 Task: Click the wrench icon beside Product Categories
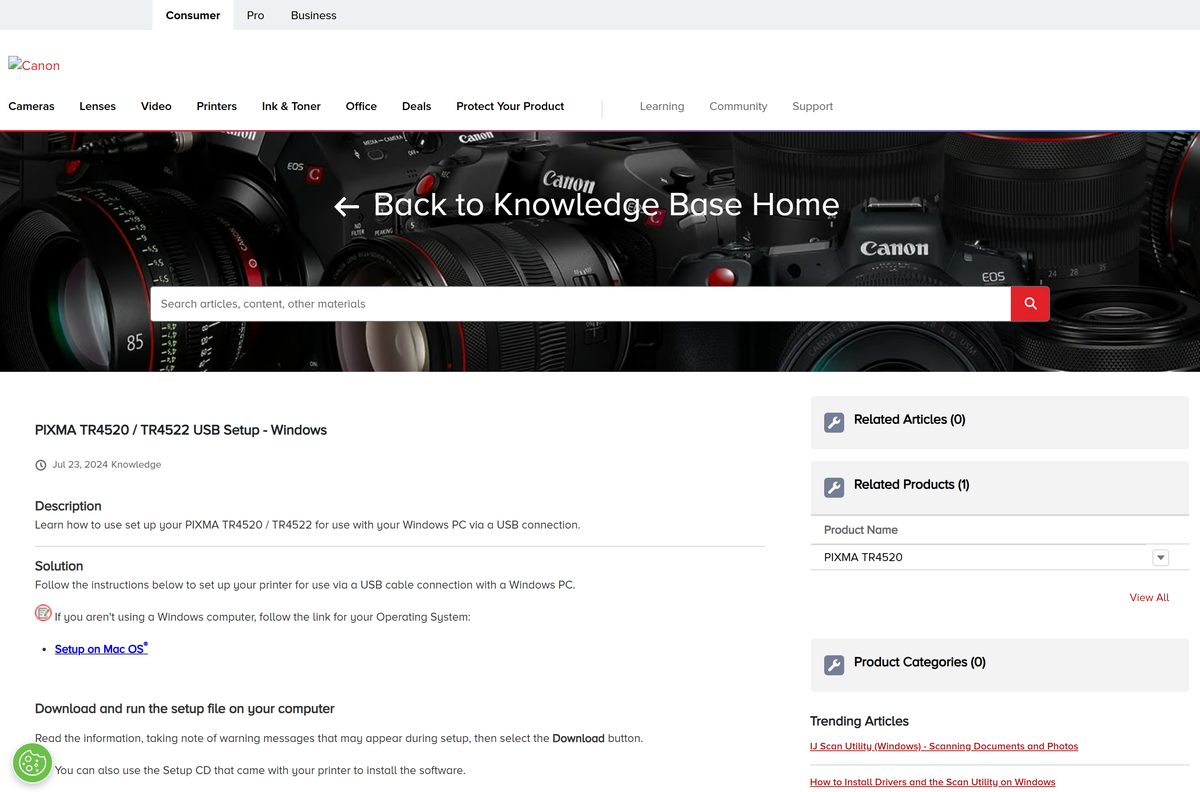point(834,666)
